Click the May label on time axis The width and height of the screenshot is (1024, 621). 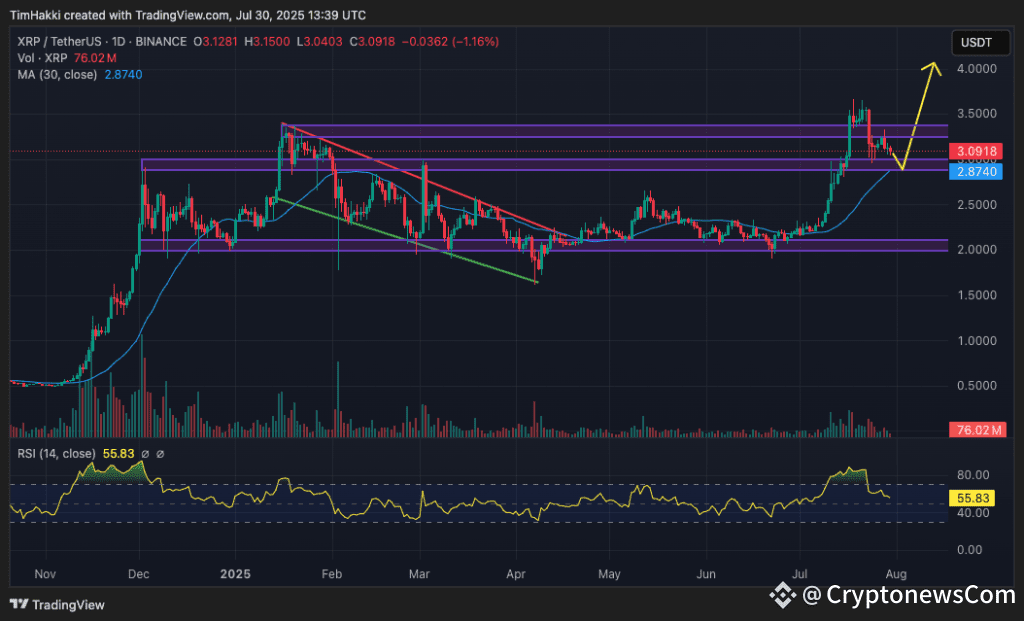click(x=609, y=574)
